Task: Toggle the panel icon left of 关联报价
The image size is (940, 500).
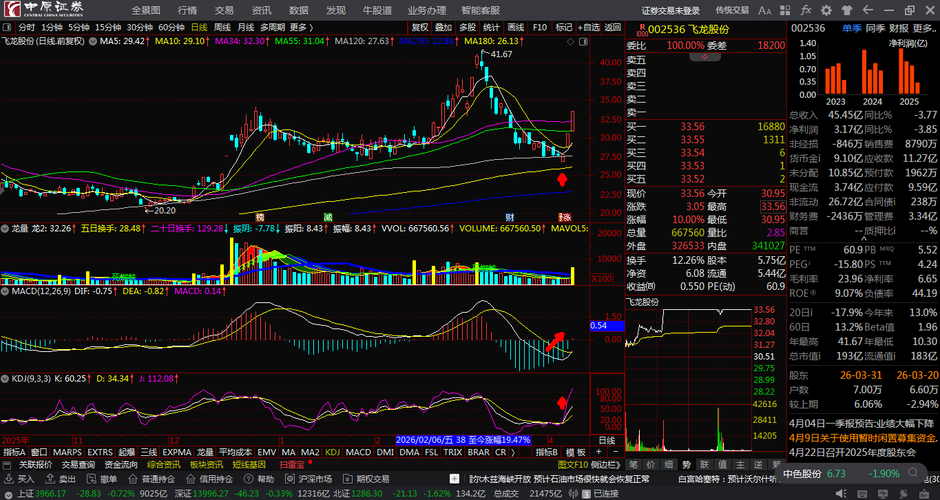Action: [7, 465]
